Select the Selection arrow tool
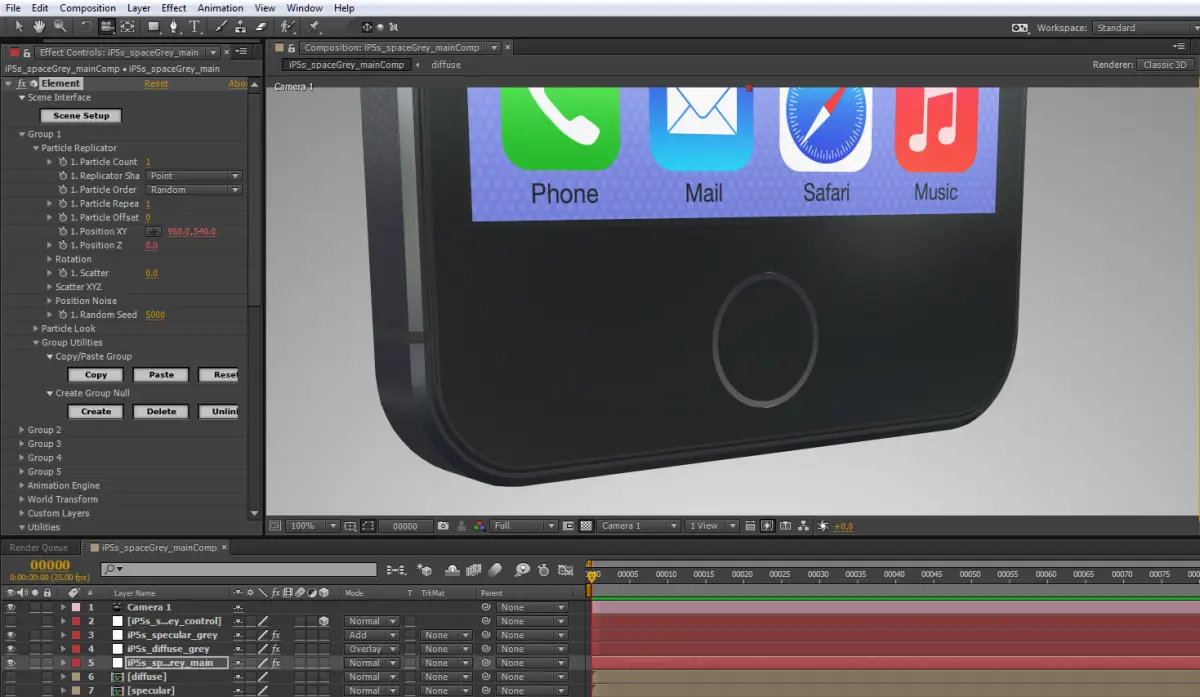This screenshot has height=697, width=1200. tap(19, 26)
